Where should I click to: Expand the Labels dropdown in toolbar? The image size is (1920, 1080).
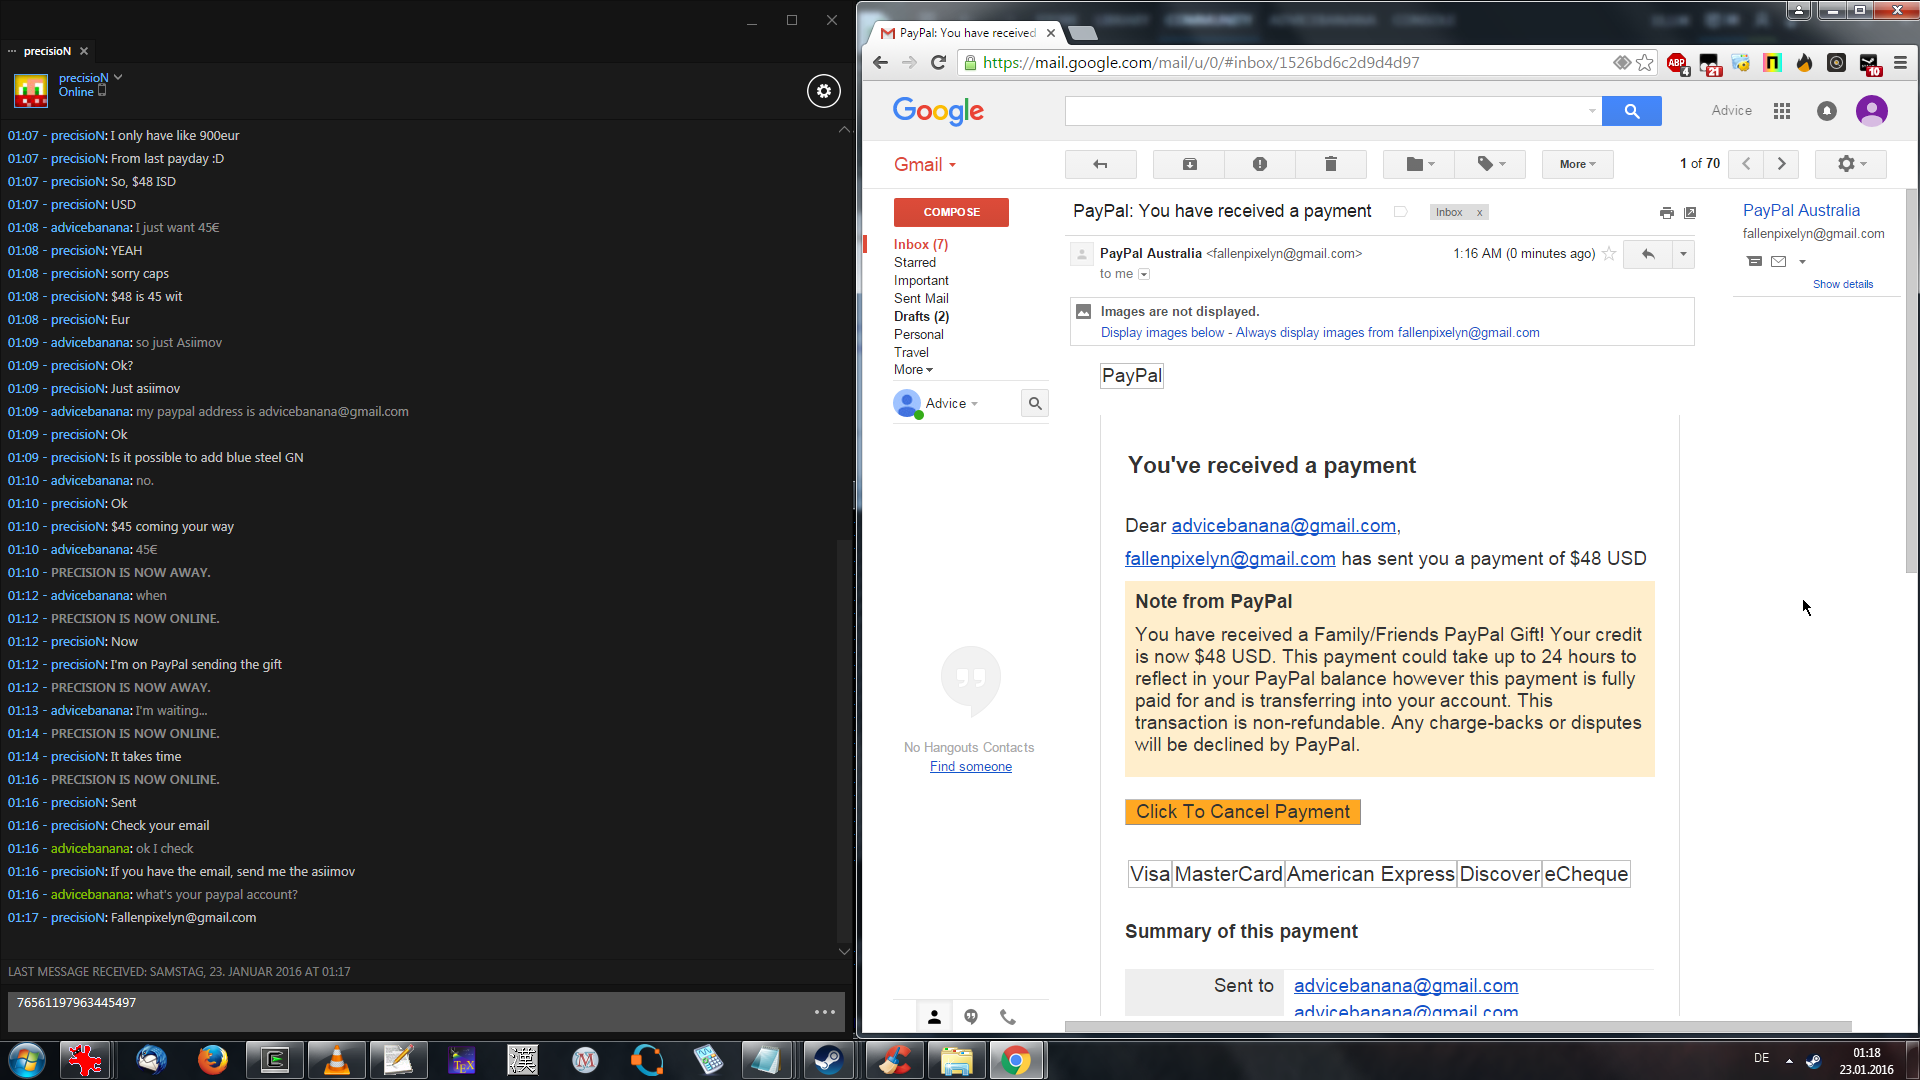(1490, 164)
